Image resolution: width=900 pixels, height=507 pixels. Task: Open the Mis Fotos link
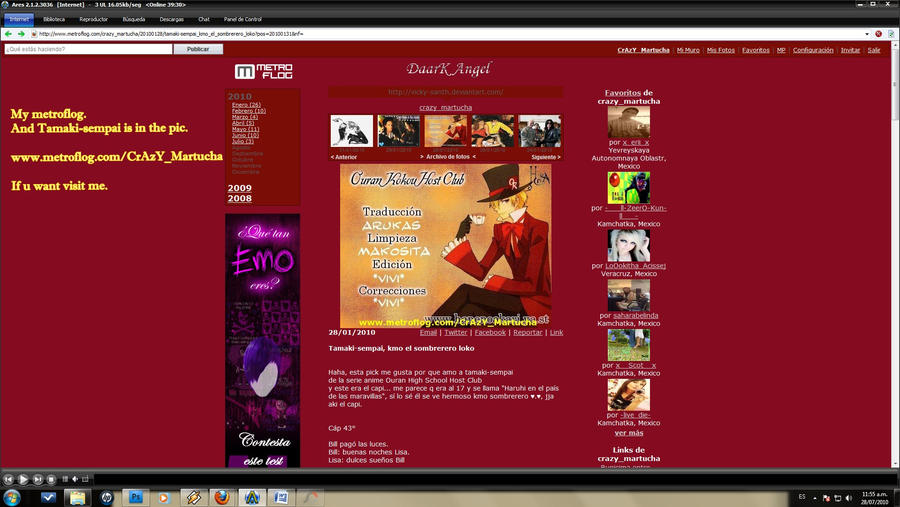721,50
